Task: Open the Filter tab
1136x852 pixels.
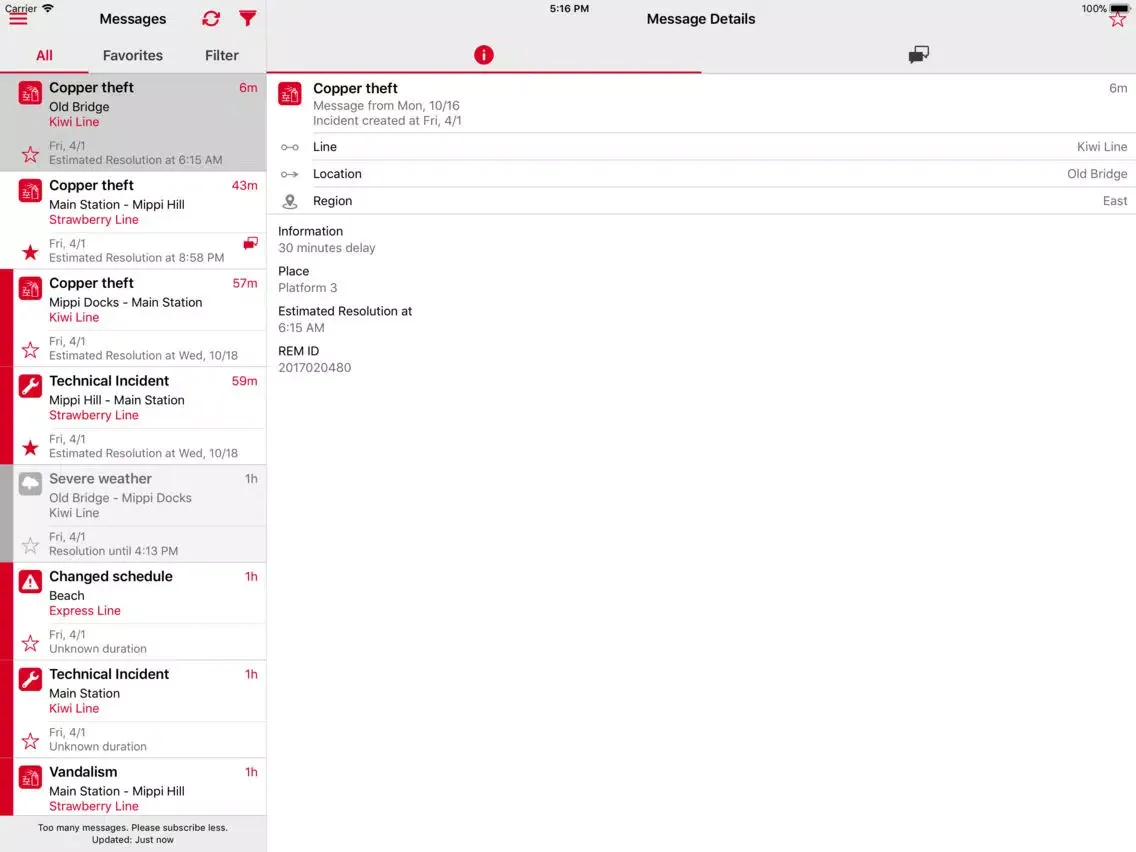Action: 222,56
